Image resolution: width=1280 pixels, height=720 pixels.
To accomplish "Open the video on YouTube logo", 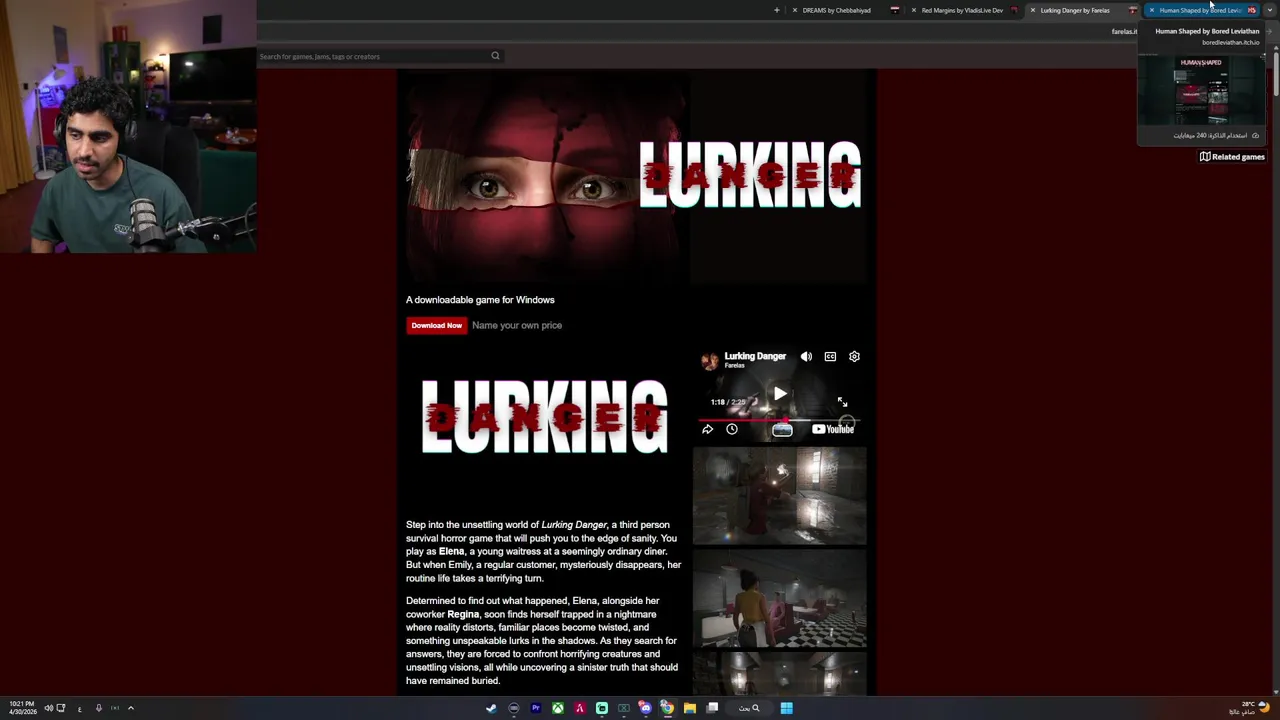I will pos(833,429).
